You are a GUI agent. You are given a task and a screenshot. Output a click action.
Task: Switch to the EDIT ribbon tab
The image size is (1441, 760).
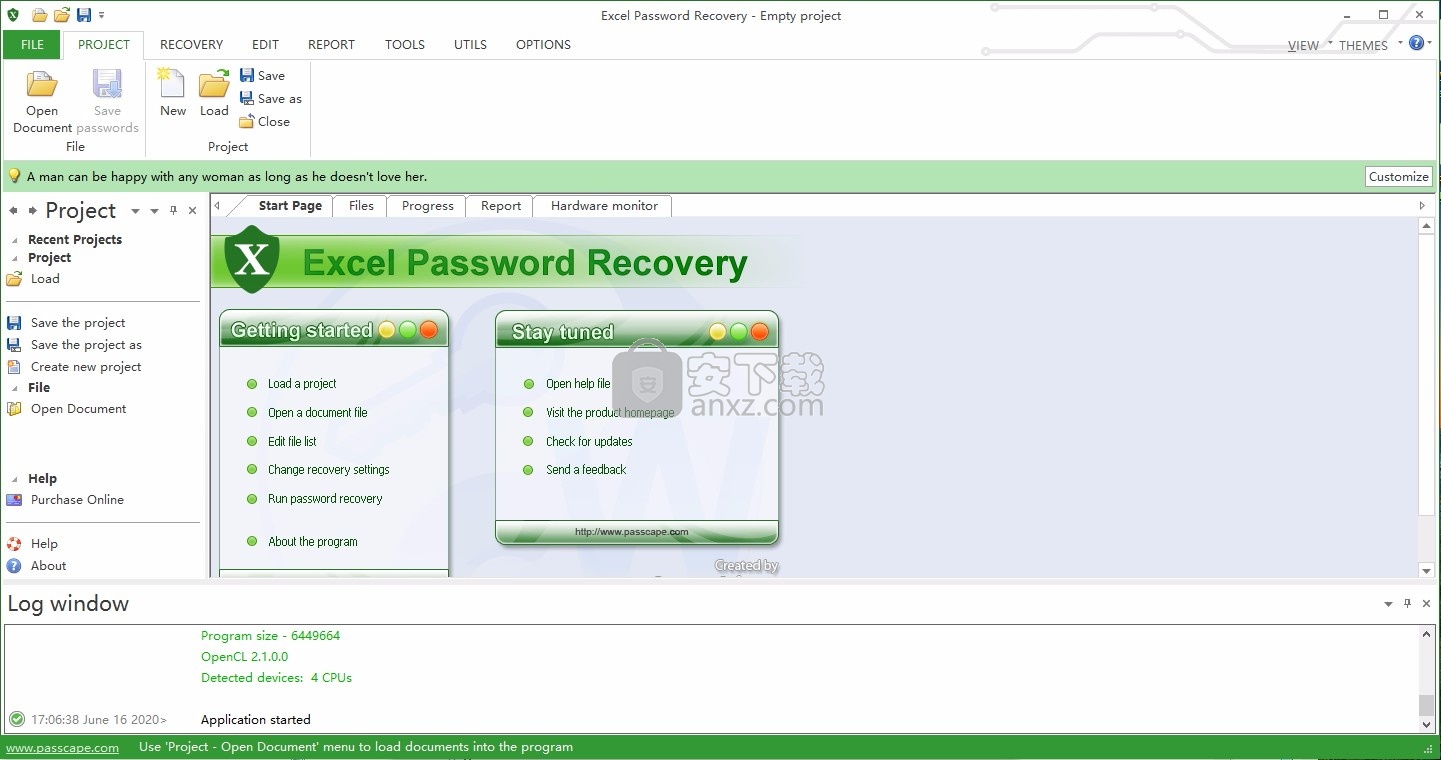coord(265,45)
